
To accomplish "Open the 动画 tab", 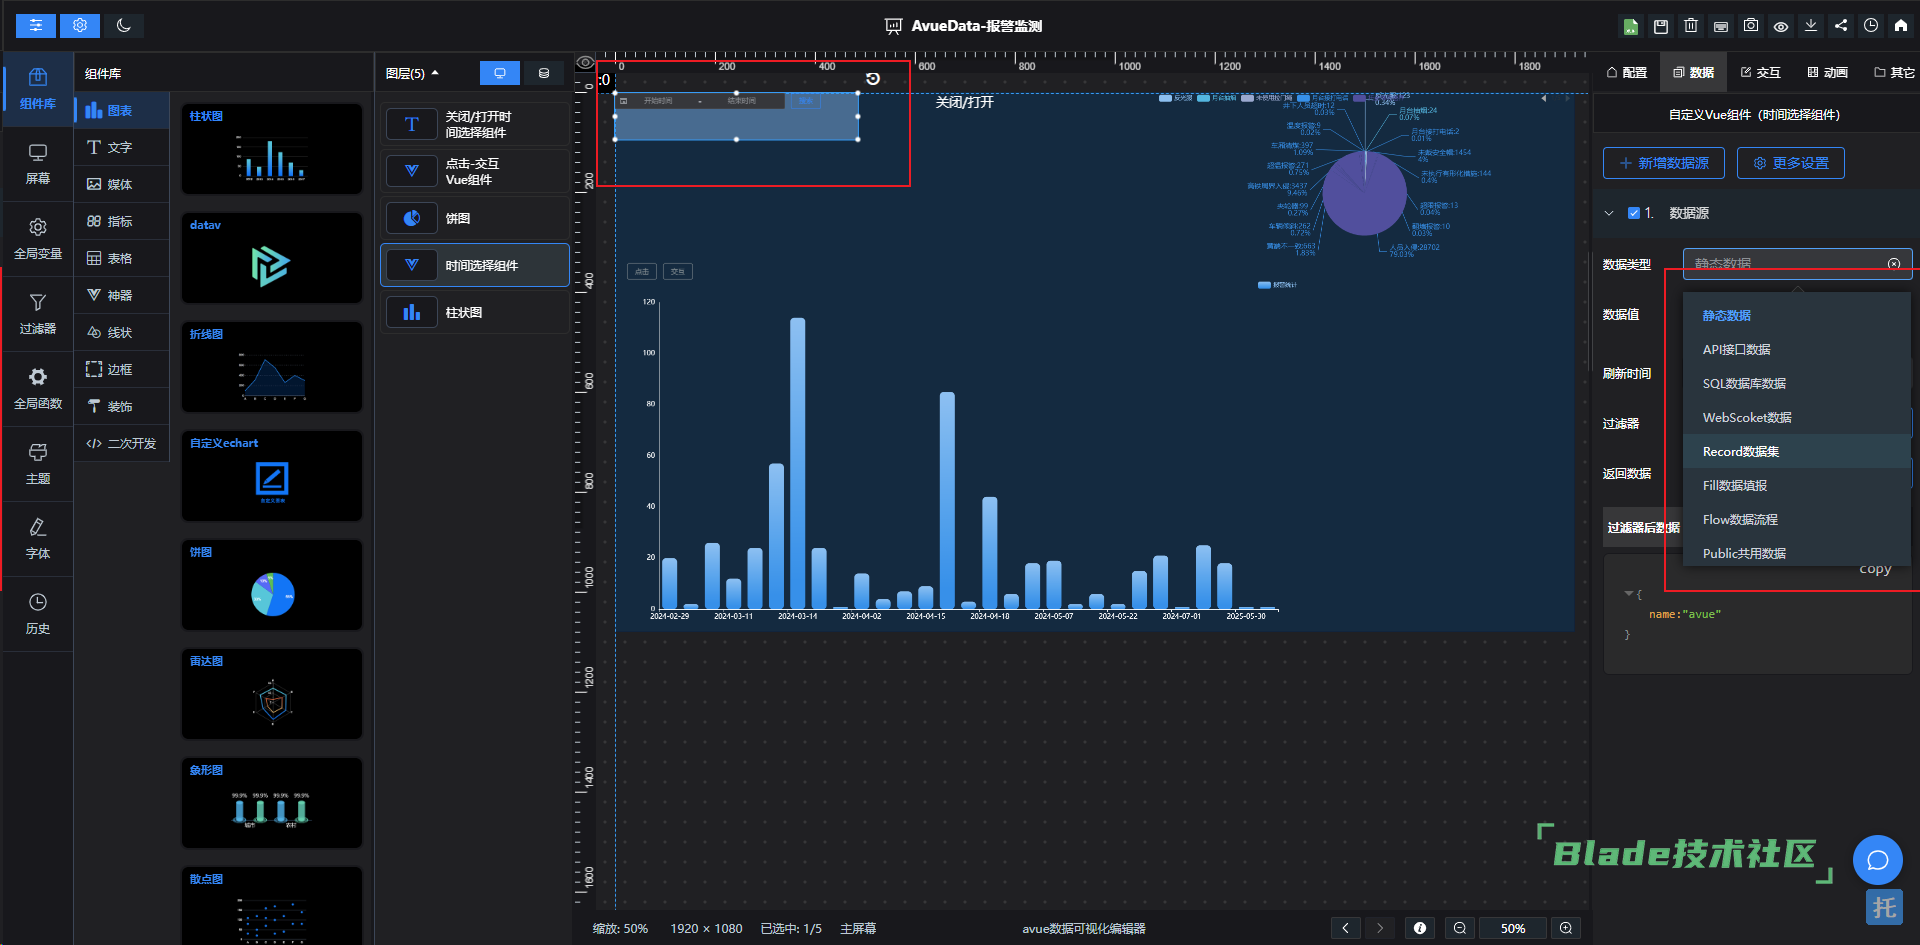I will pos(1827,72).
